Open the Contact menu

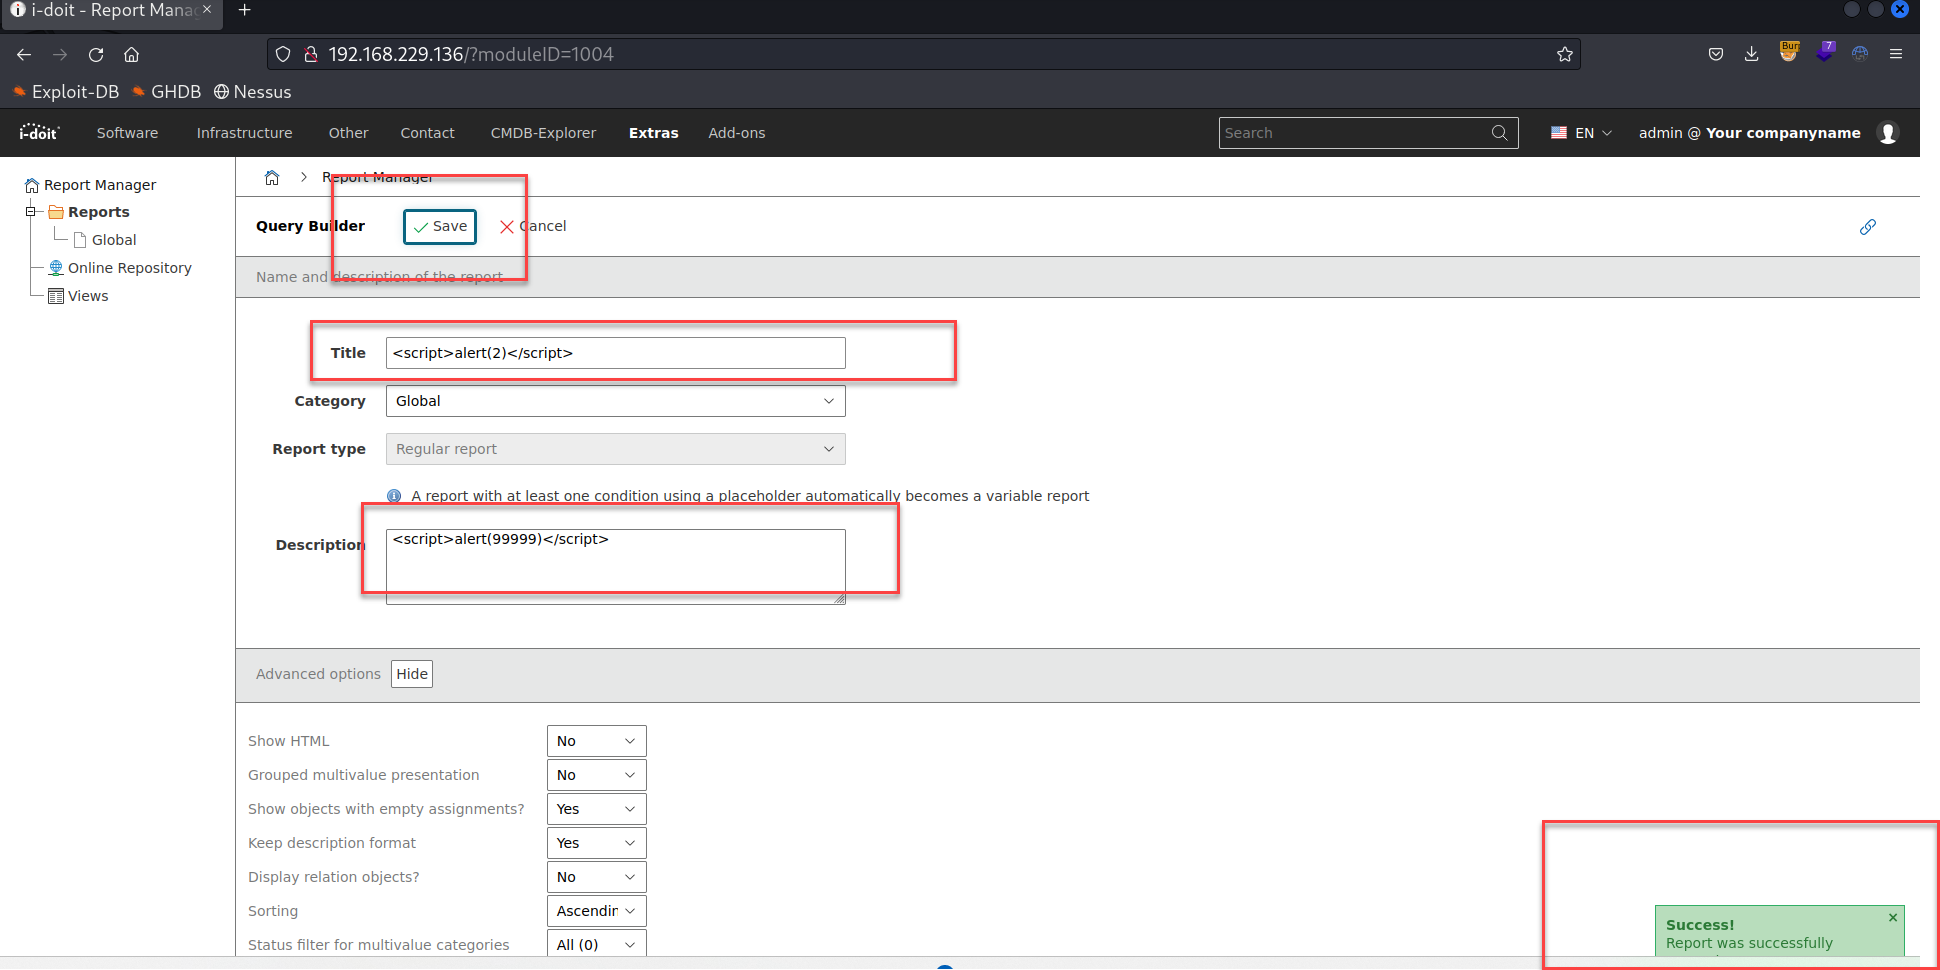click(x=428, y=133)
